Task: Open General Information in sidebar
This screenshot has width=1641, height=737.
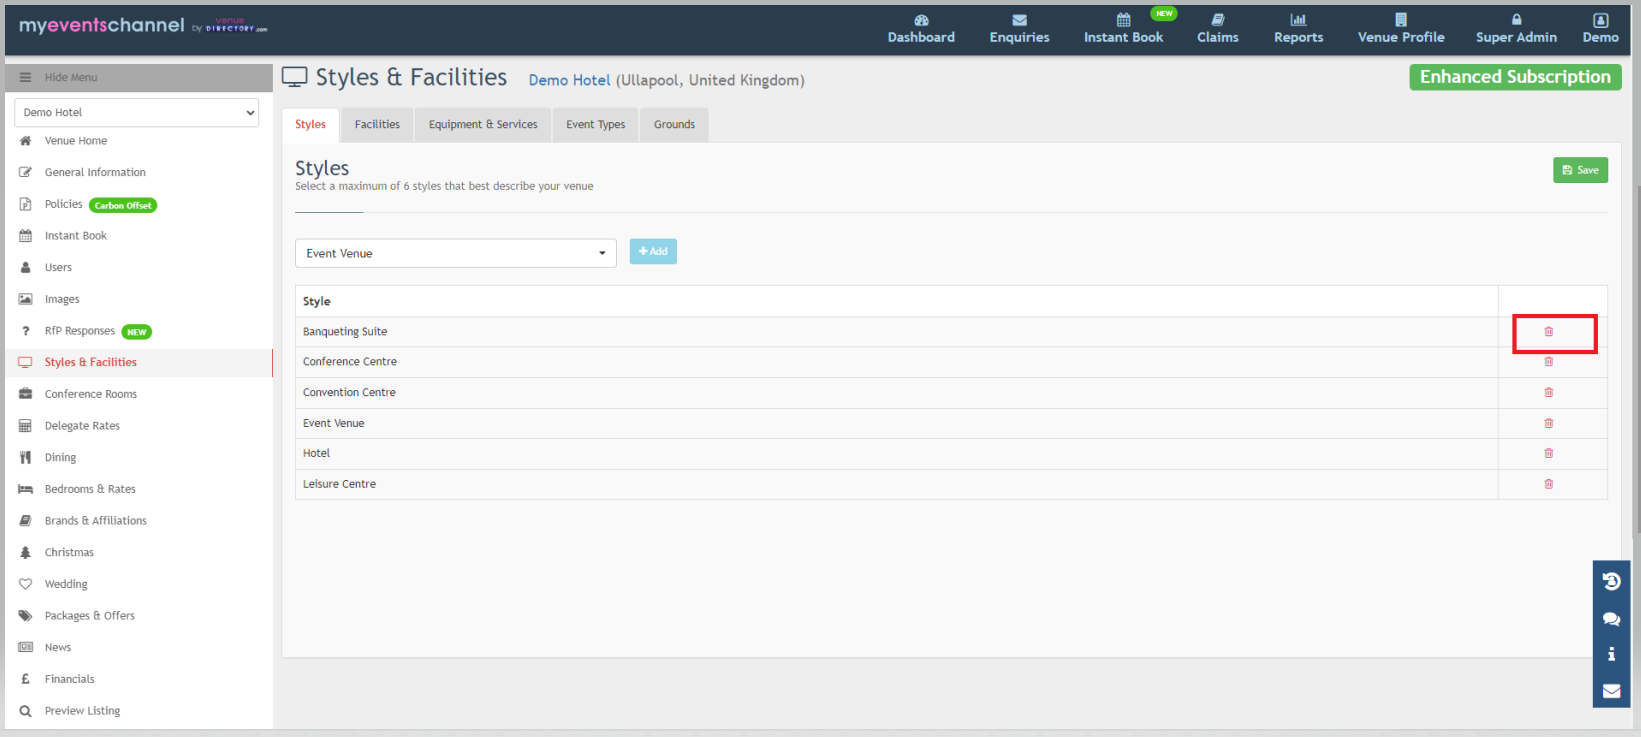Action: coord(95,173)
